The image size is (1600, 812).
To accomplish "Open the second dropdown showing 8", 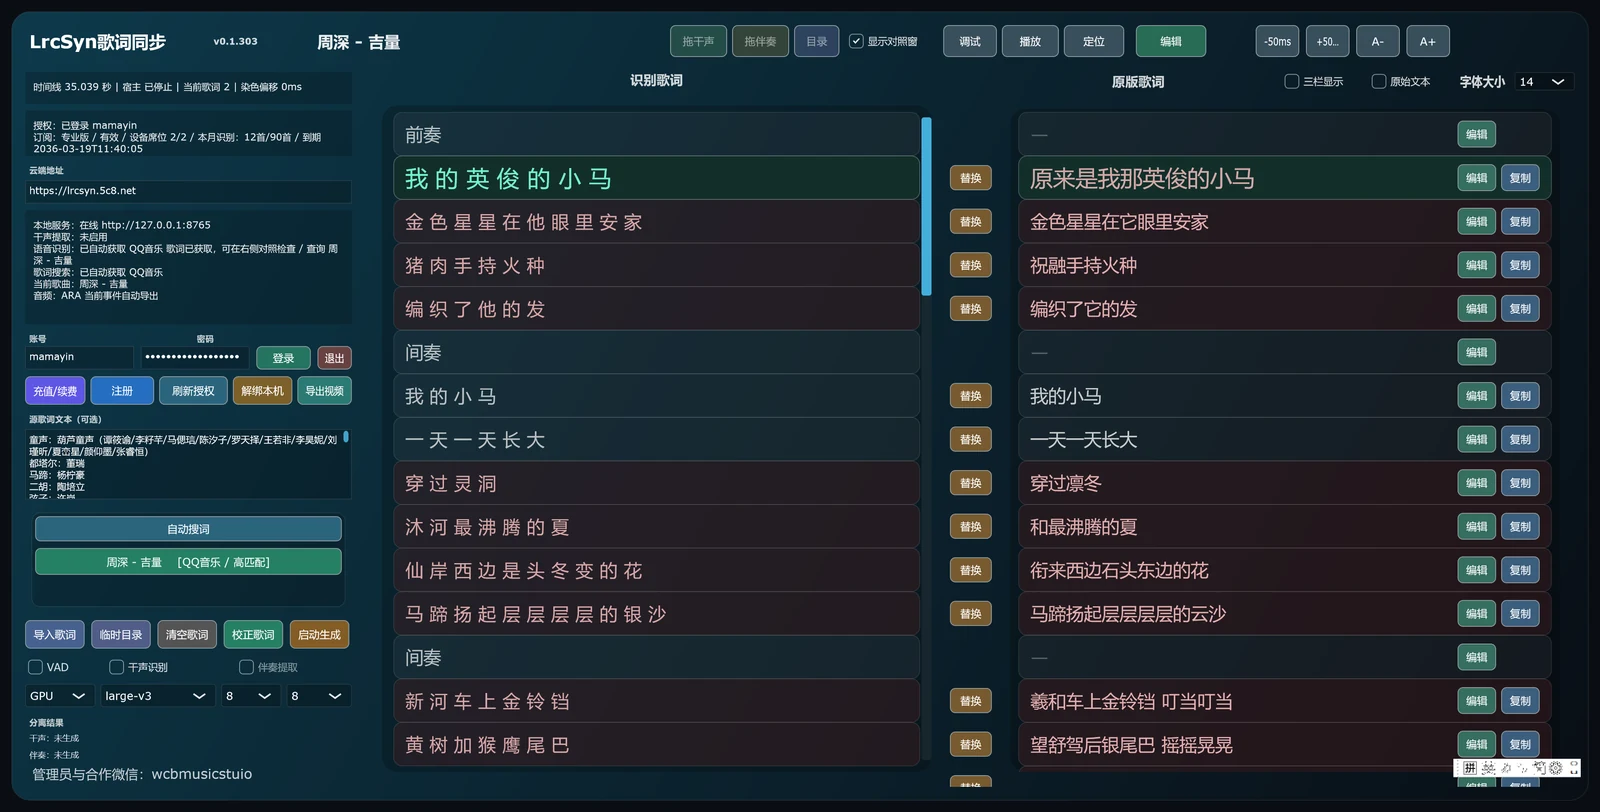I will [x=318, y=696].
